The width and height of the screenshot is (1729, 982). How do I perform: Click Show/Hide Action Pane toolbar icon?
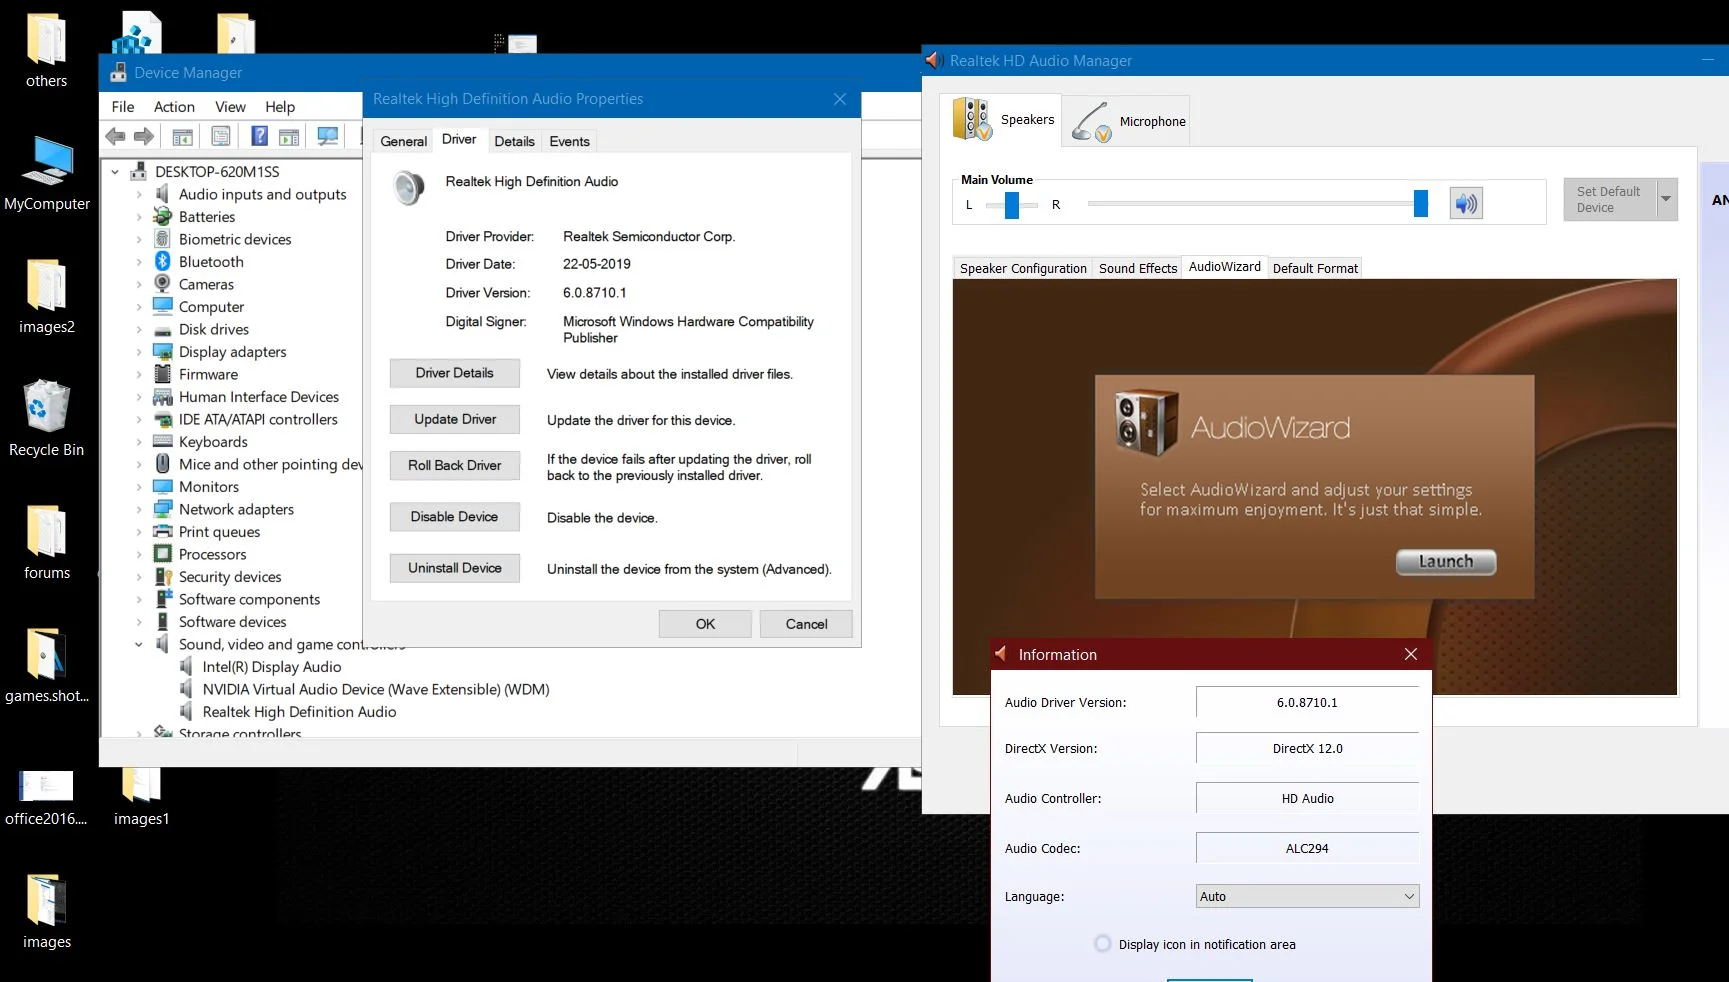[x=289, y=136]
